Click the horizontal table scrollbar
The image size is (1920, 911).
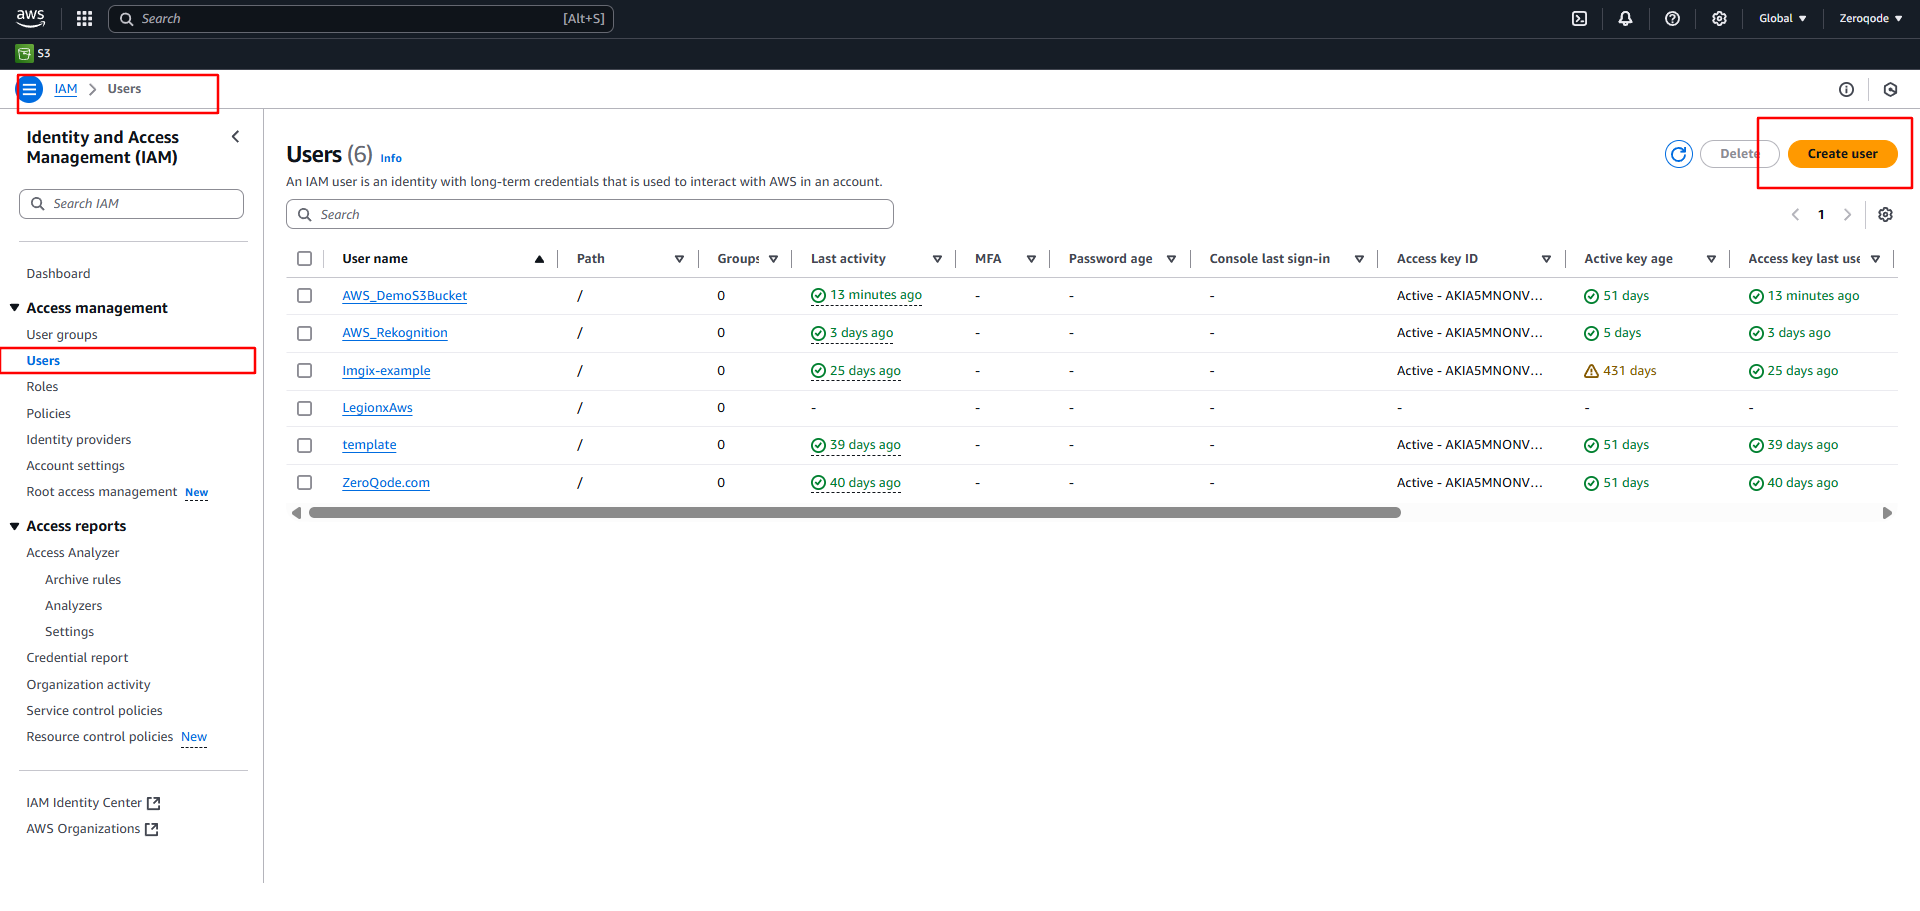click(x=854, y=513)
